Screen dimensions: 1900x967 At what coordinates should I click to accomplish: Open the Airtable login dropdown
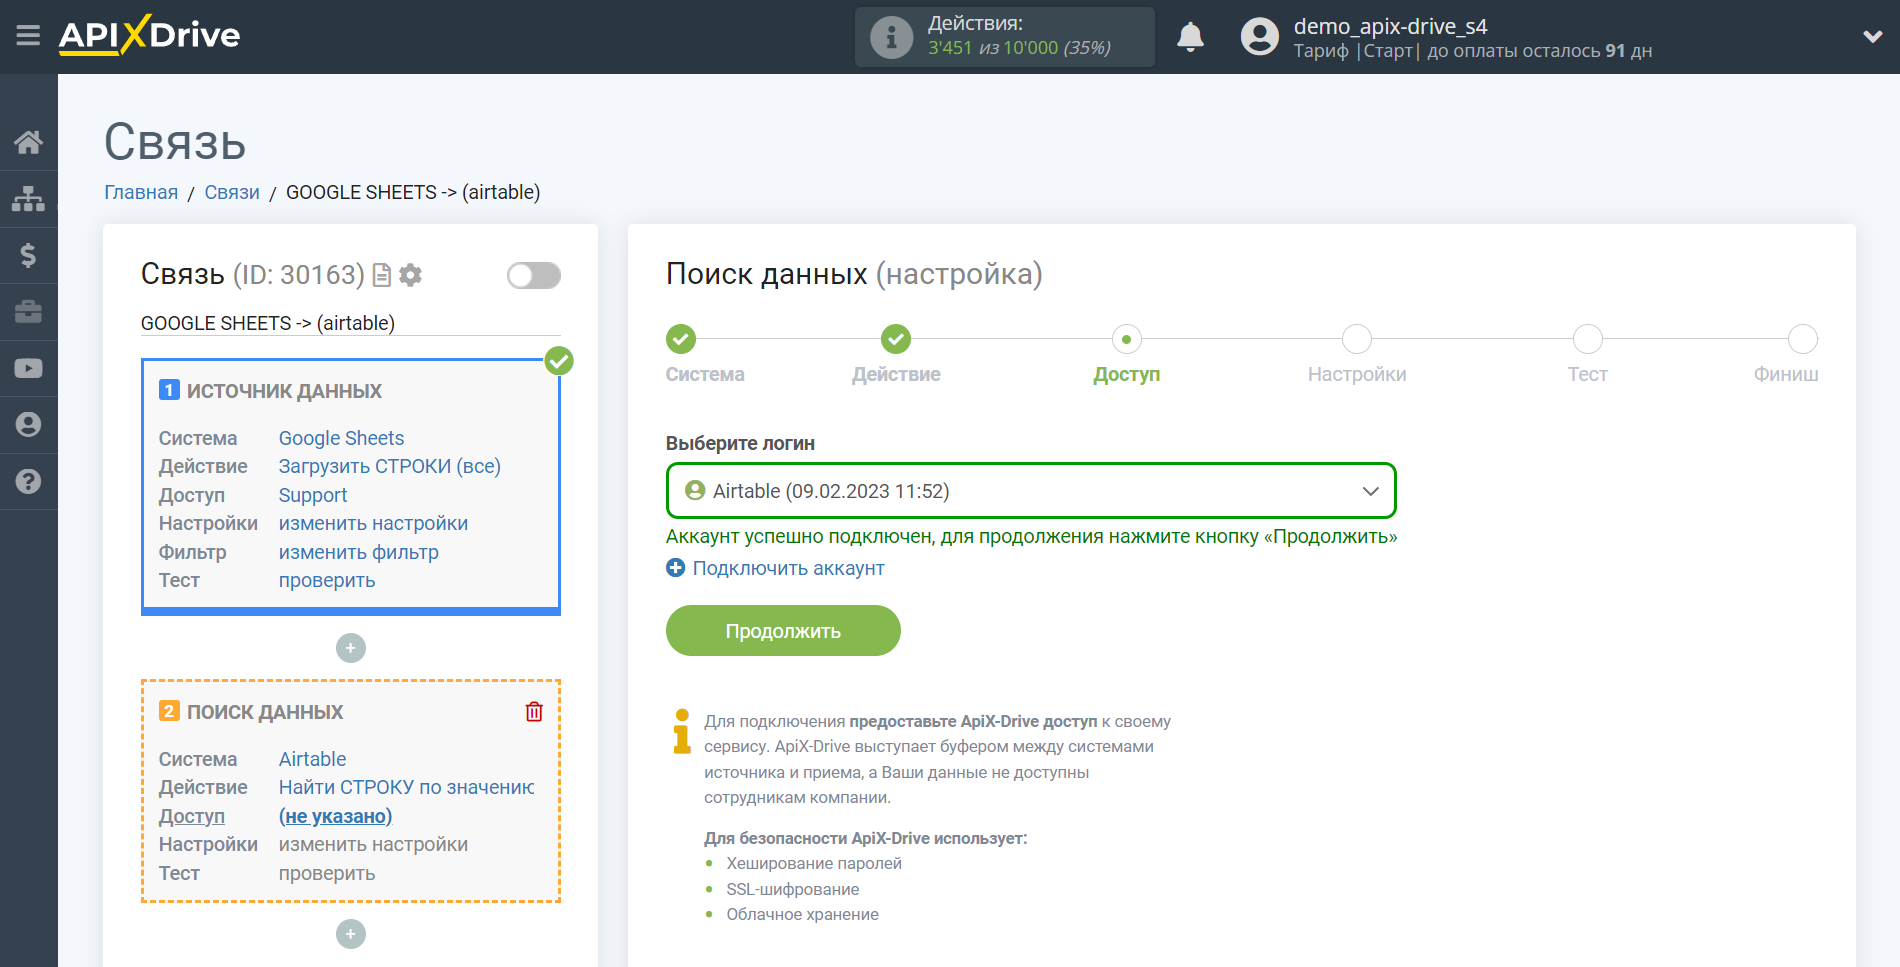[1031, 491]
